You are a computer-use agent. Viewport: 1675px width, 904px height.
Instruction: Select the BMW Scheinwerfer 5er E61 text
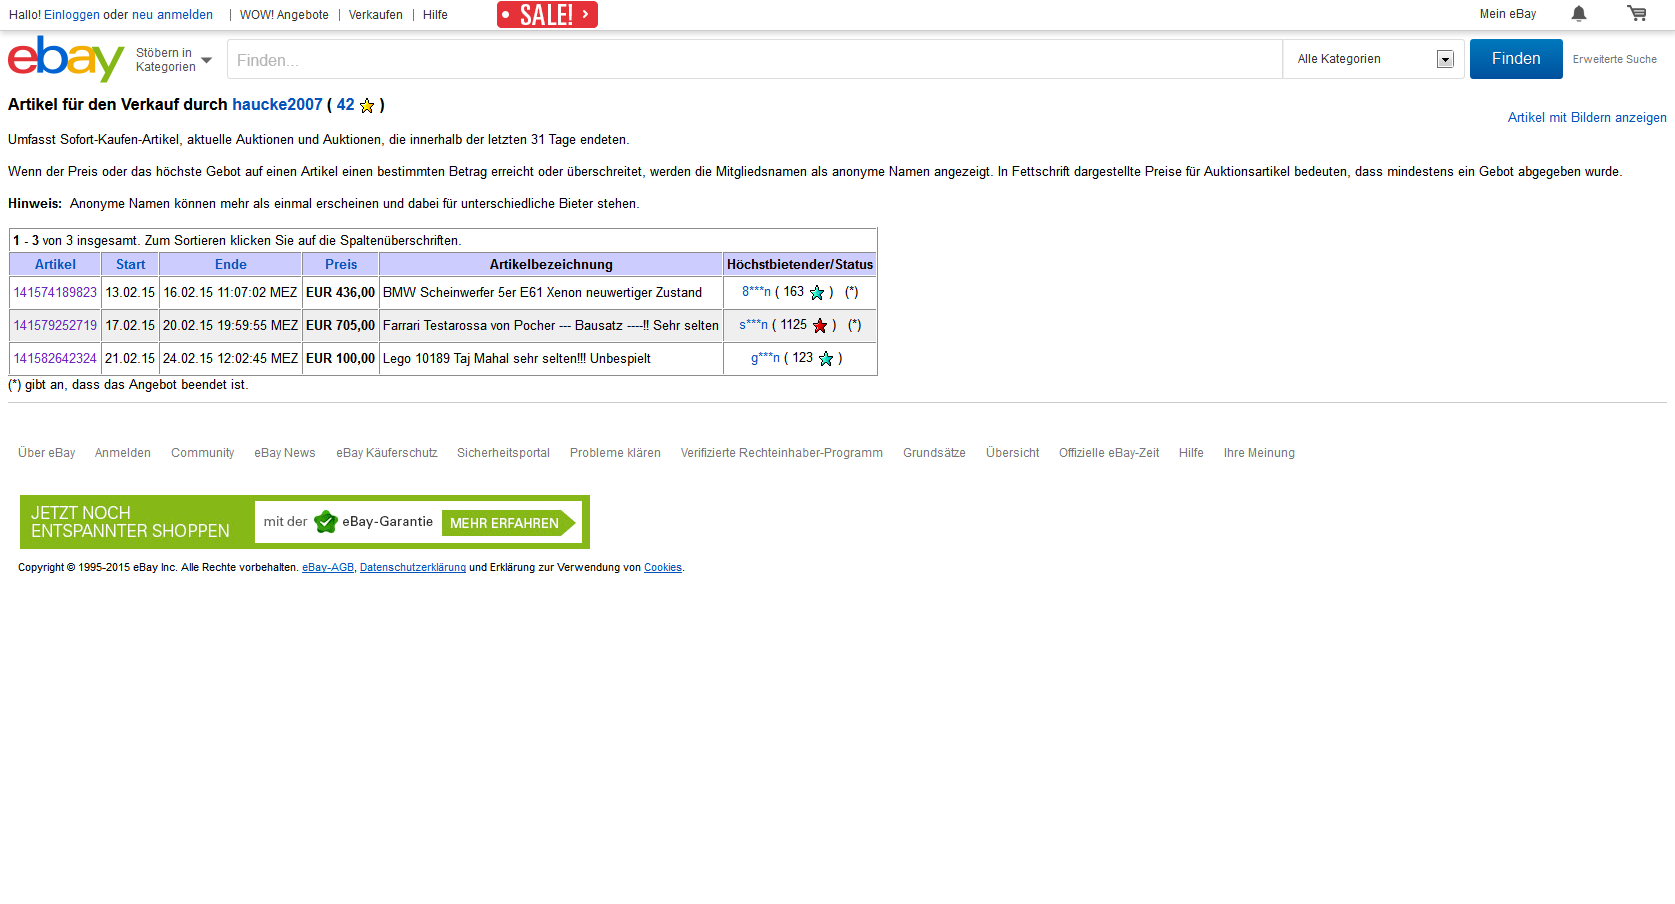[x=542, y=293]
